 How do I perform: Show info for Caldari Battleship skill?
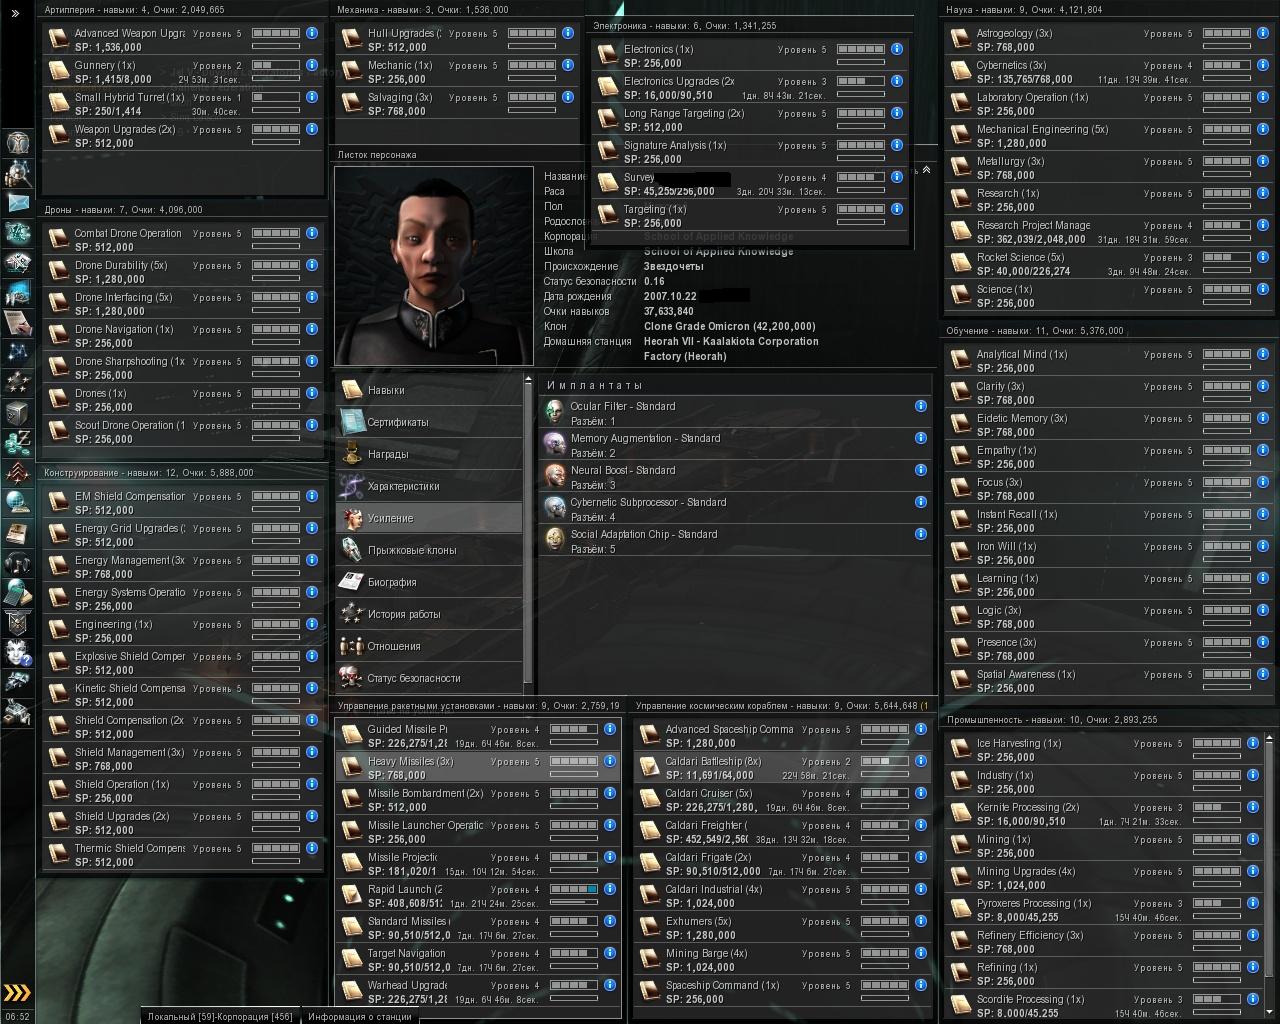(x=919, y=761)
